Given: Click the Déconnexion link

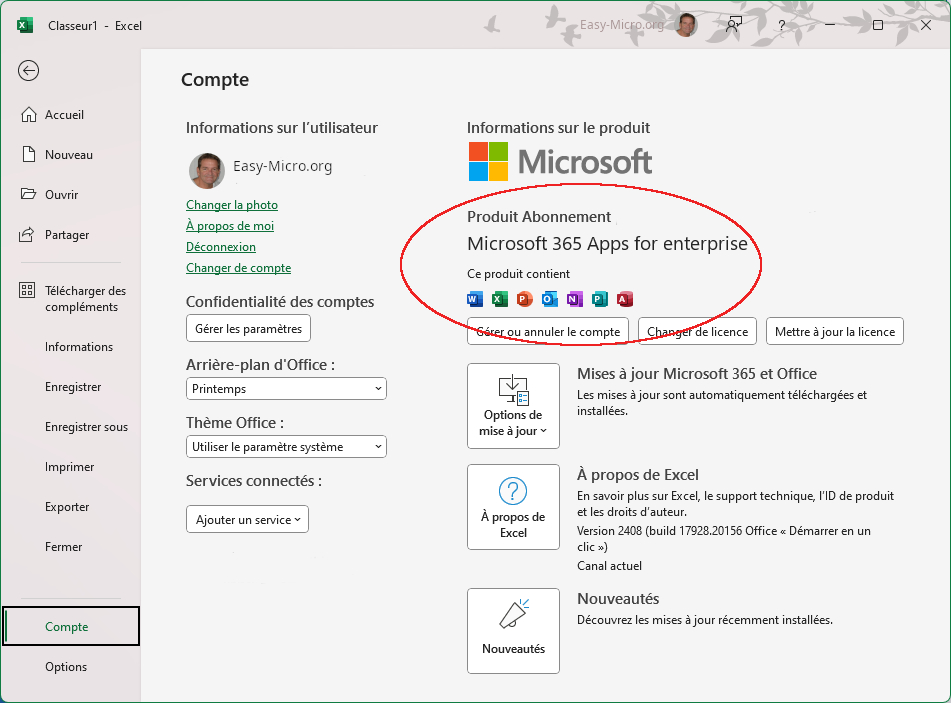Looking at the screenshot, I should tap(221, 247).
